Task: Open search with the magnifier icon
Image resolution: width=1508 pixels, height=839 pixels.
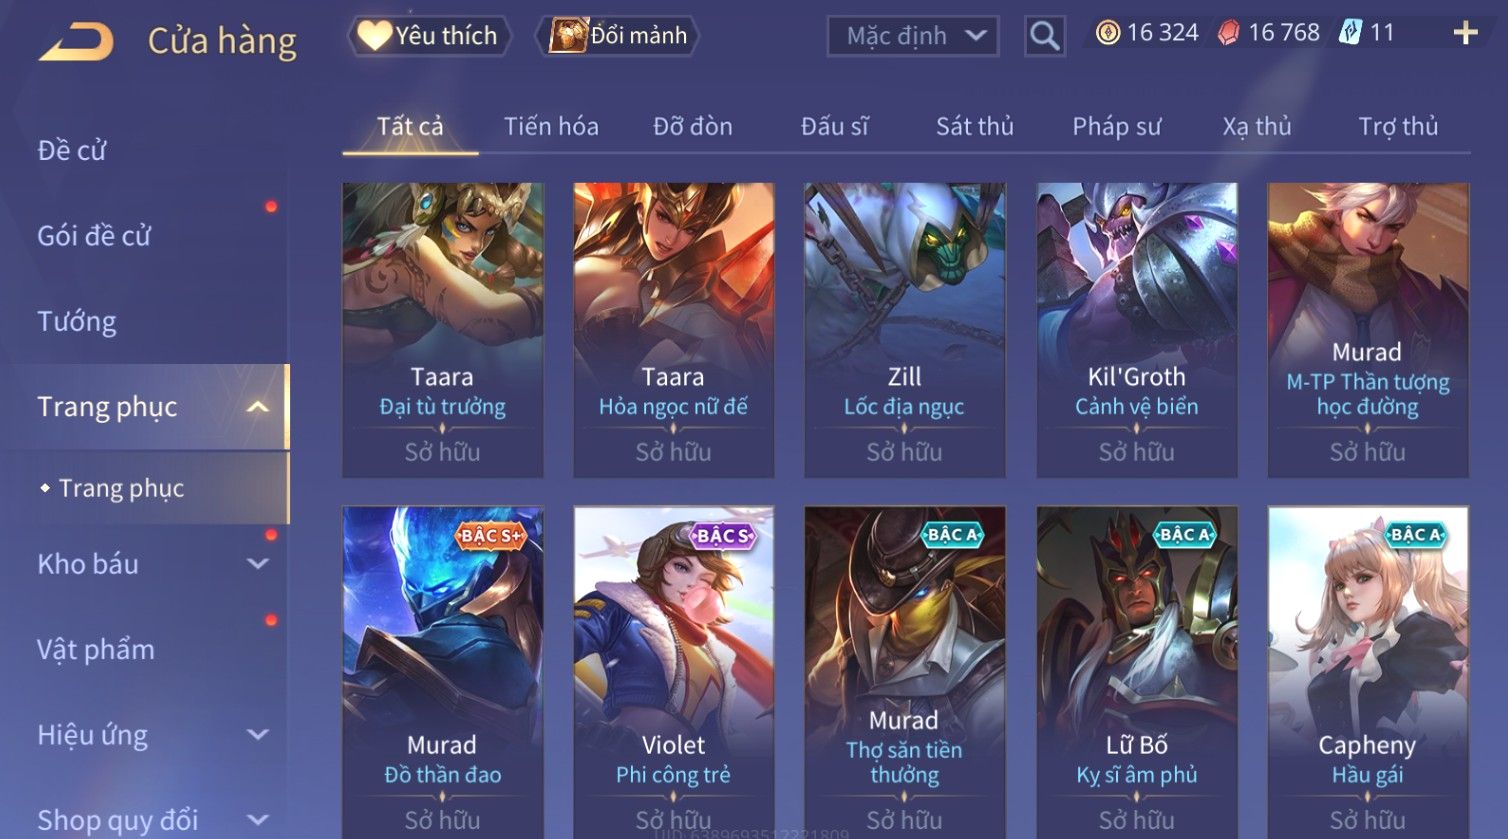Action: (1044, 36)
